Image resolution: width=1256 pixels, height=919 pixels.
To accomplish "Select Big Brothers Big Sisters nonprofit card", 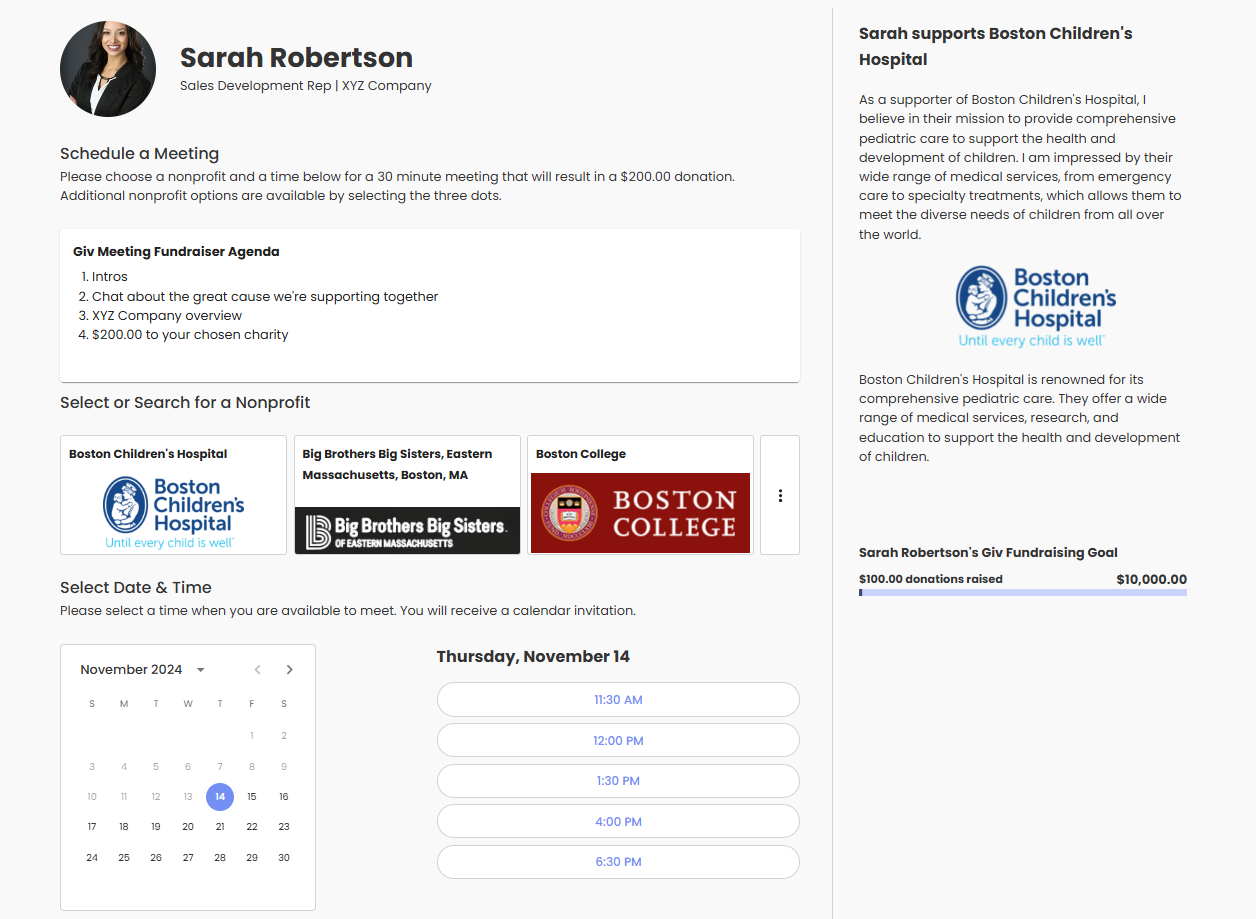I will click(x=407, y=495).
